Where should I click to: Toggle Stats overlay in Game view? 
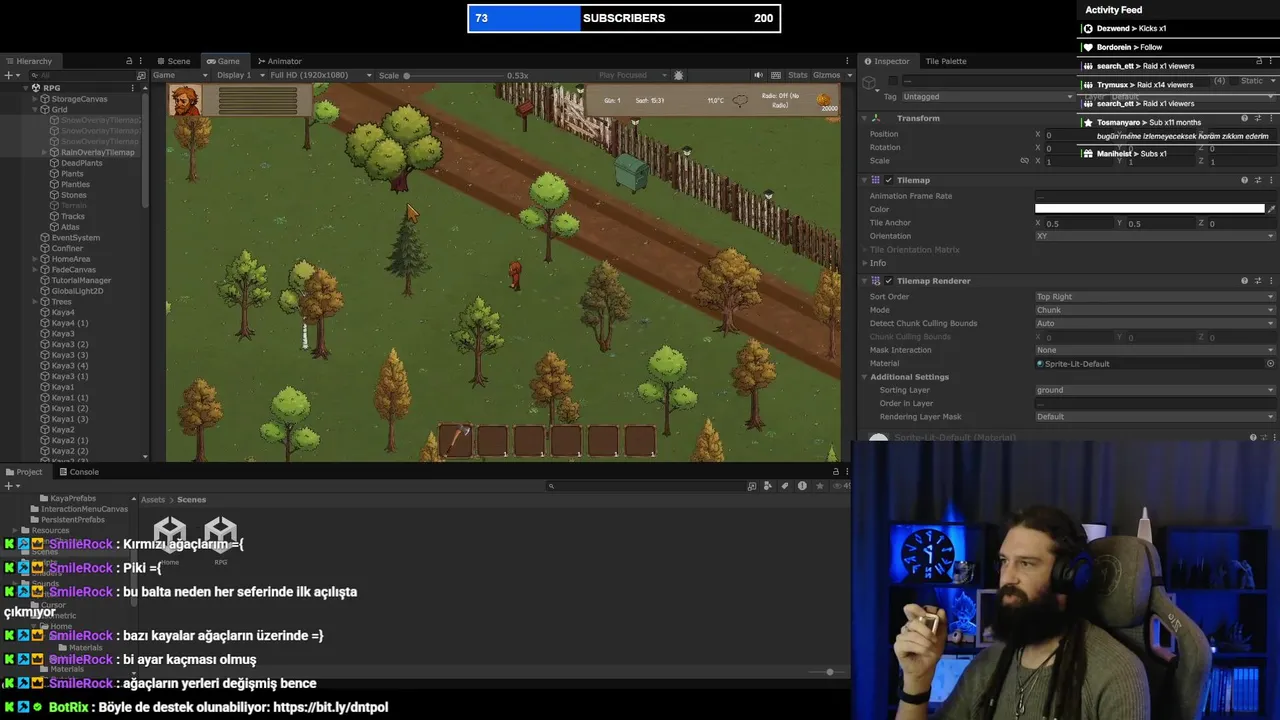pyautogui.click(x=797, y=75)
